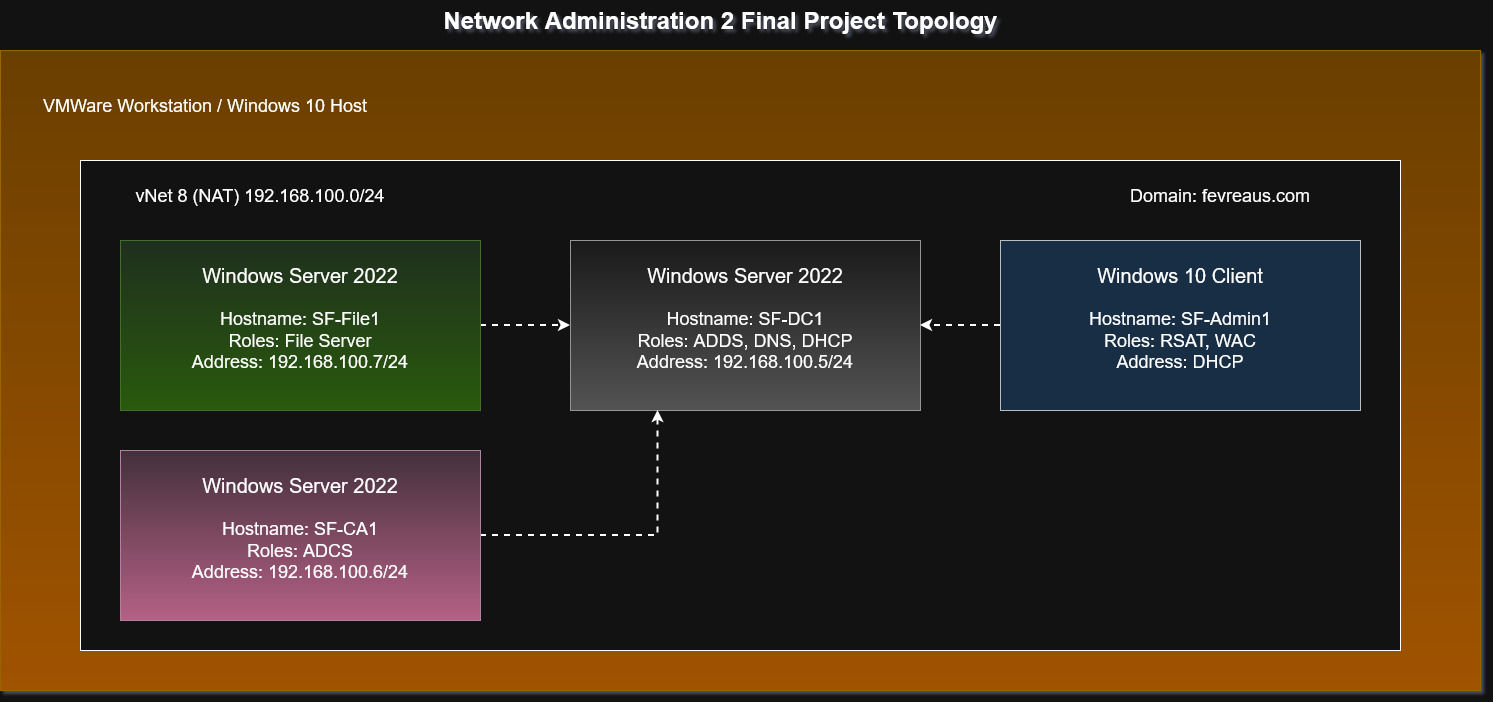The width and height of the screenshot is (1493, 702).
Task: Select the dashed arrow from SF-File1 to SF-DC1
Action: [x=525, y=324]
